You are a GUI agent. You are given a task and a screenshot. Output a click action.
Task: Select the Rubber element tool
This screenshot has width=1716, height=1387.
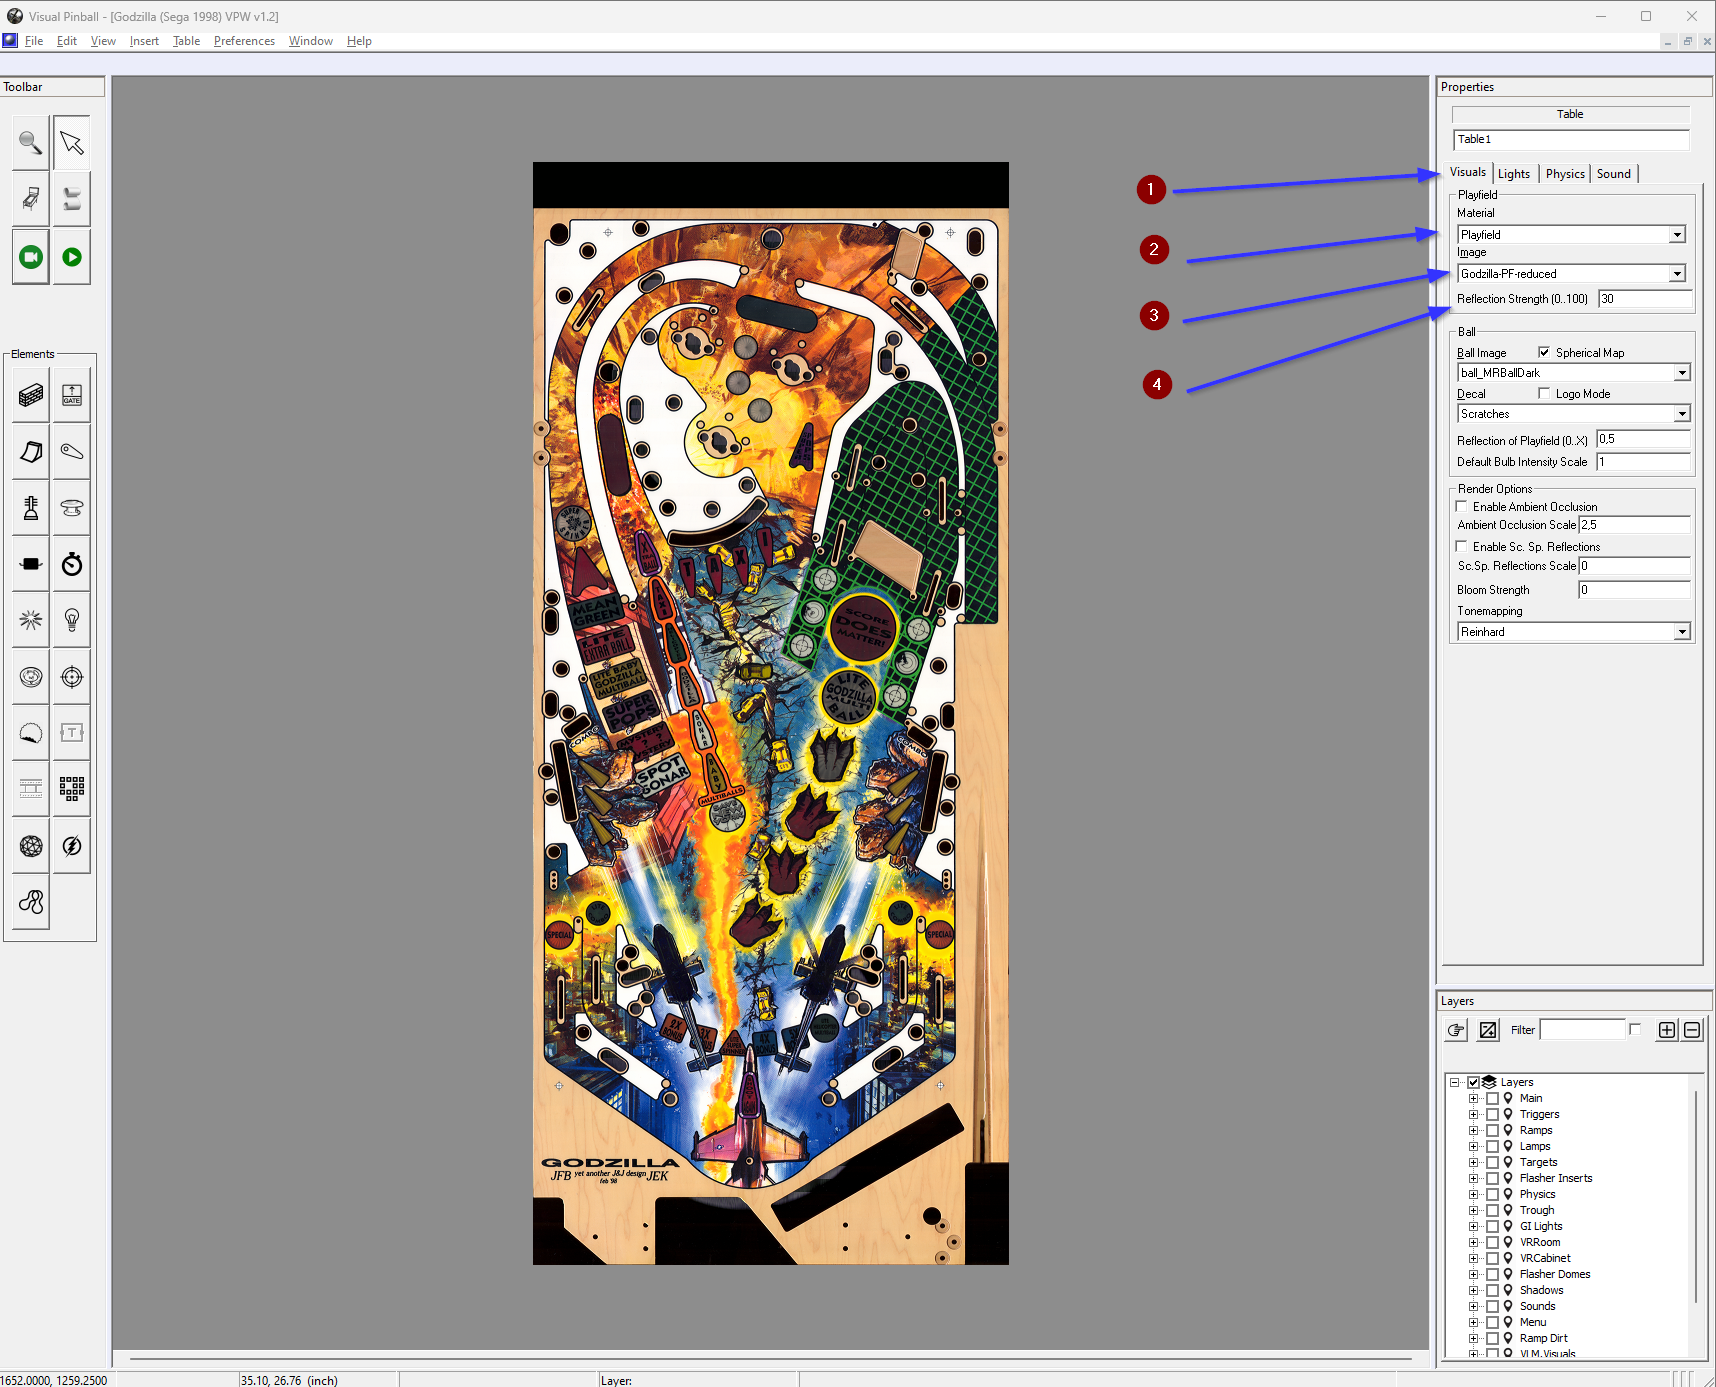pos(31,902)
